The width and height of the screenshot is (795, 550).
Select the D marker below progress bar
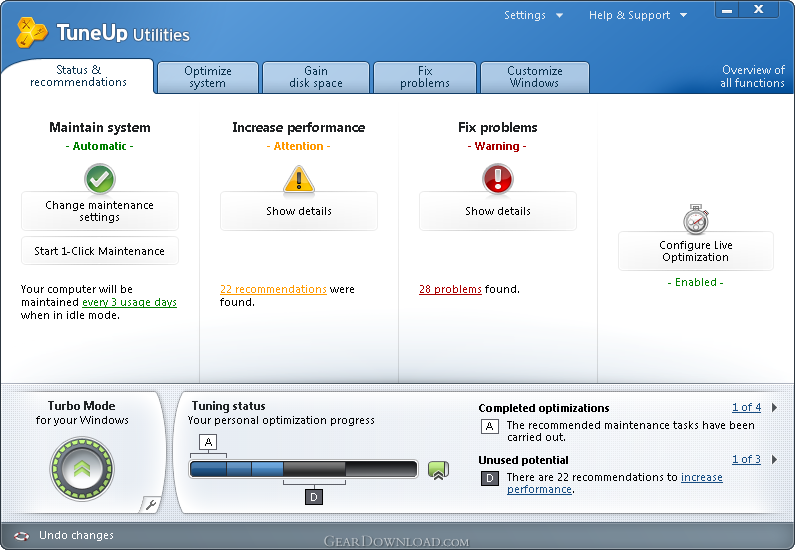coord(314,497)
